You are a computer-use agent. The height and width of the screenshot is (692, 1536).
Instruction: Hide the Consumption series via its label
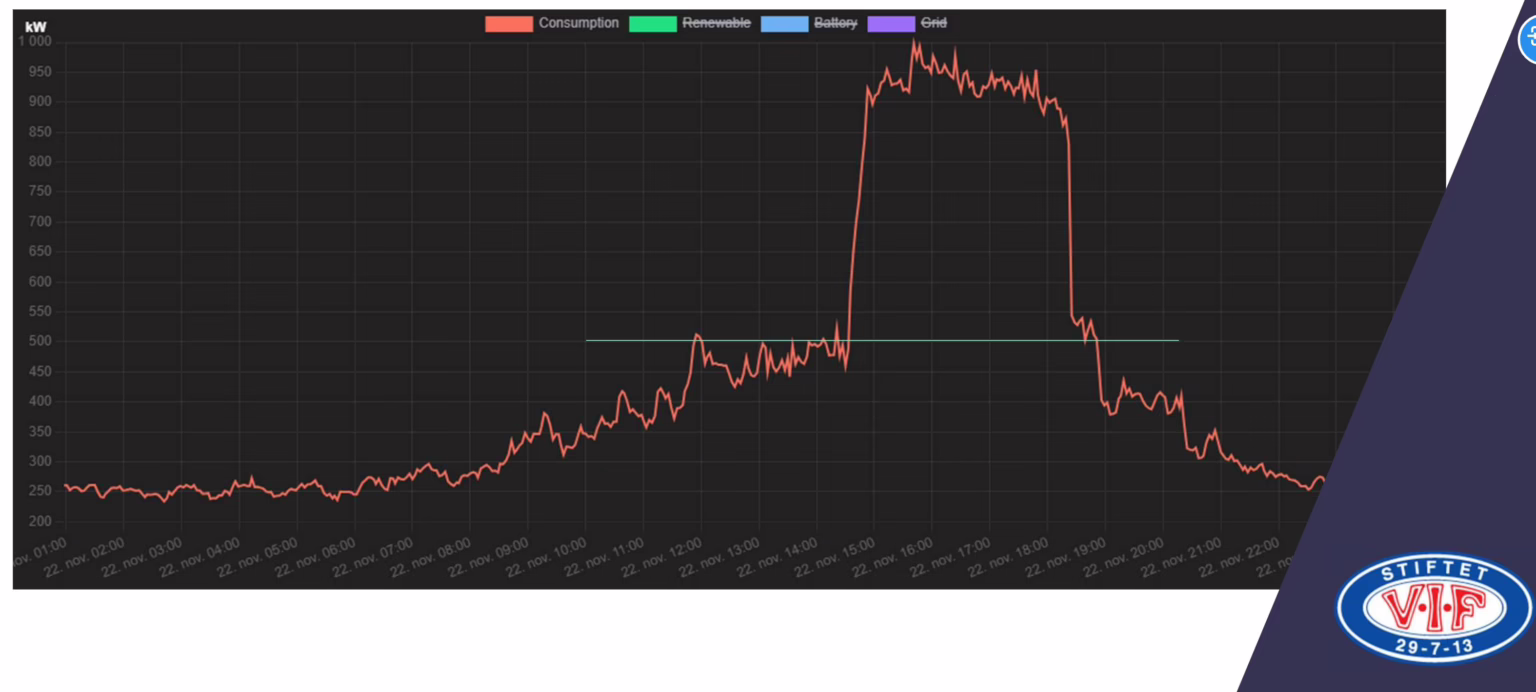point(578,23)
